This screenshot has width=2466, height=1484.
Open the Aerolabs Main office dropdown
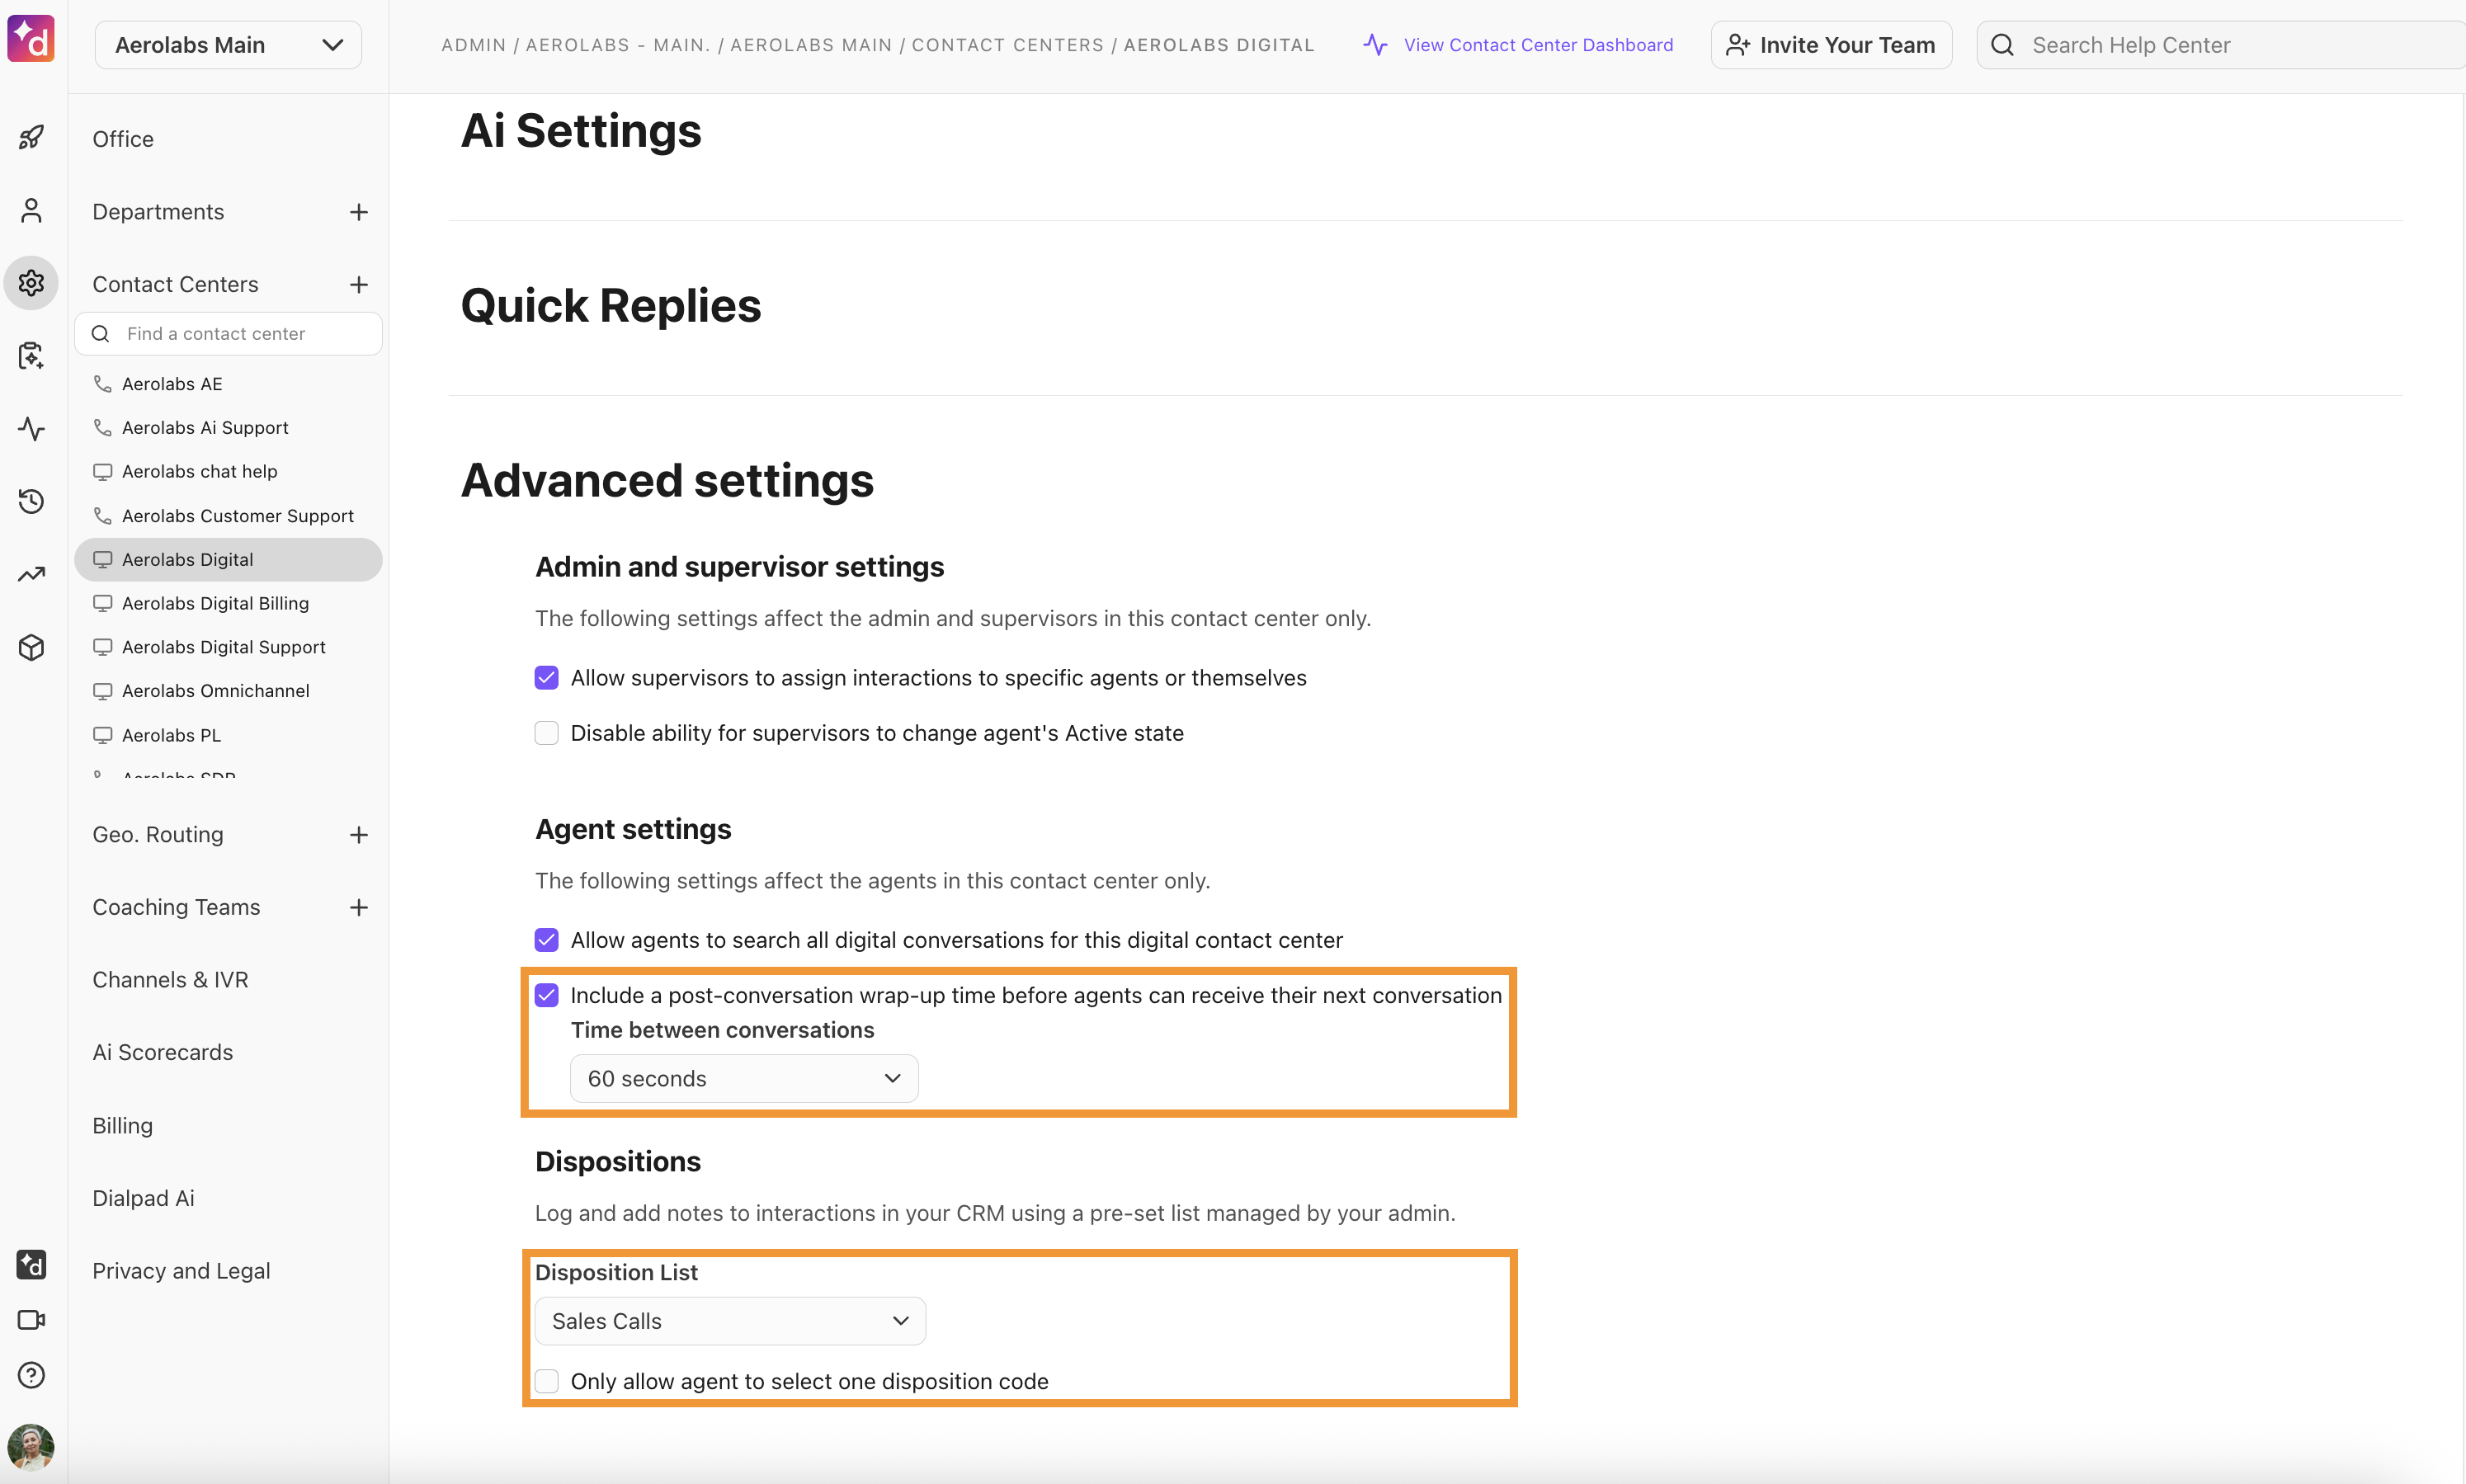point(228,45)
